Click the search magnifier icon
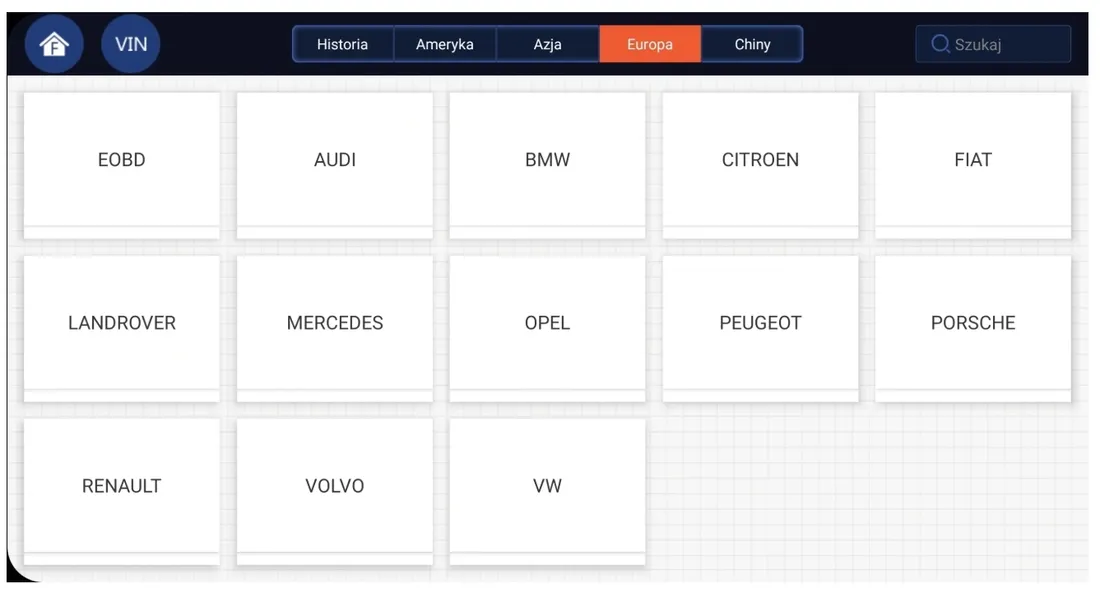The image size is (1100, 592). (x=940, y=44)
